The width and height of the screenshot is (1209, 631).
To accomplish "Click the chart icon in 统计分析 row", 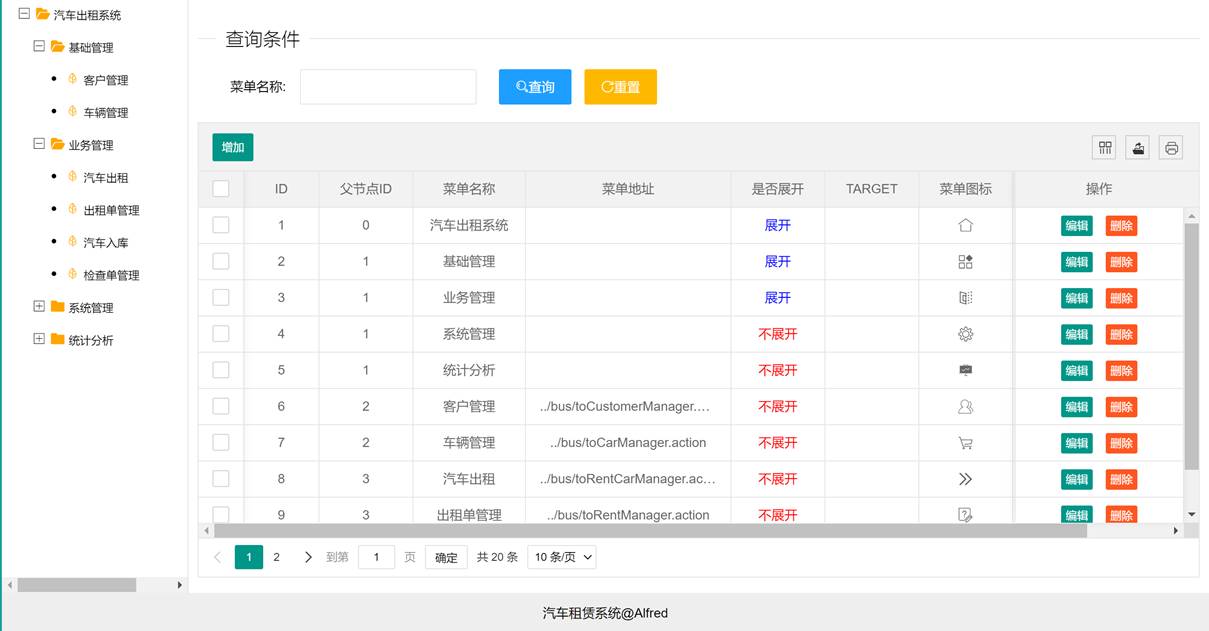I will [965, 370].
